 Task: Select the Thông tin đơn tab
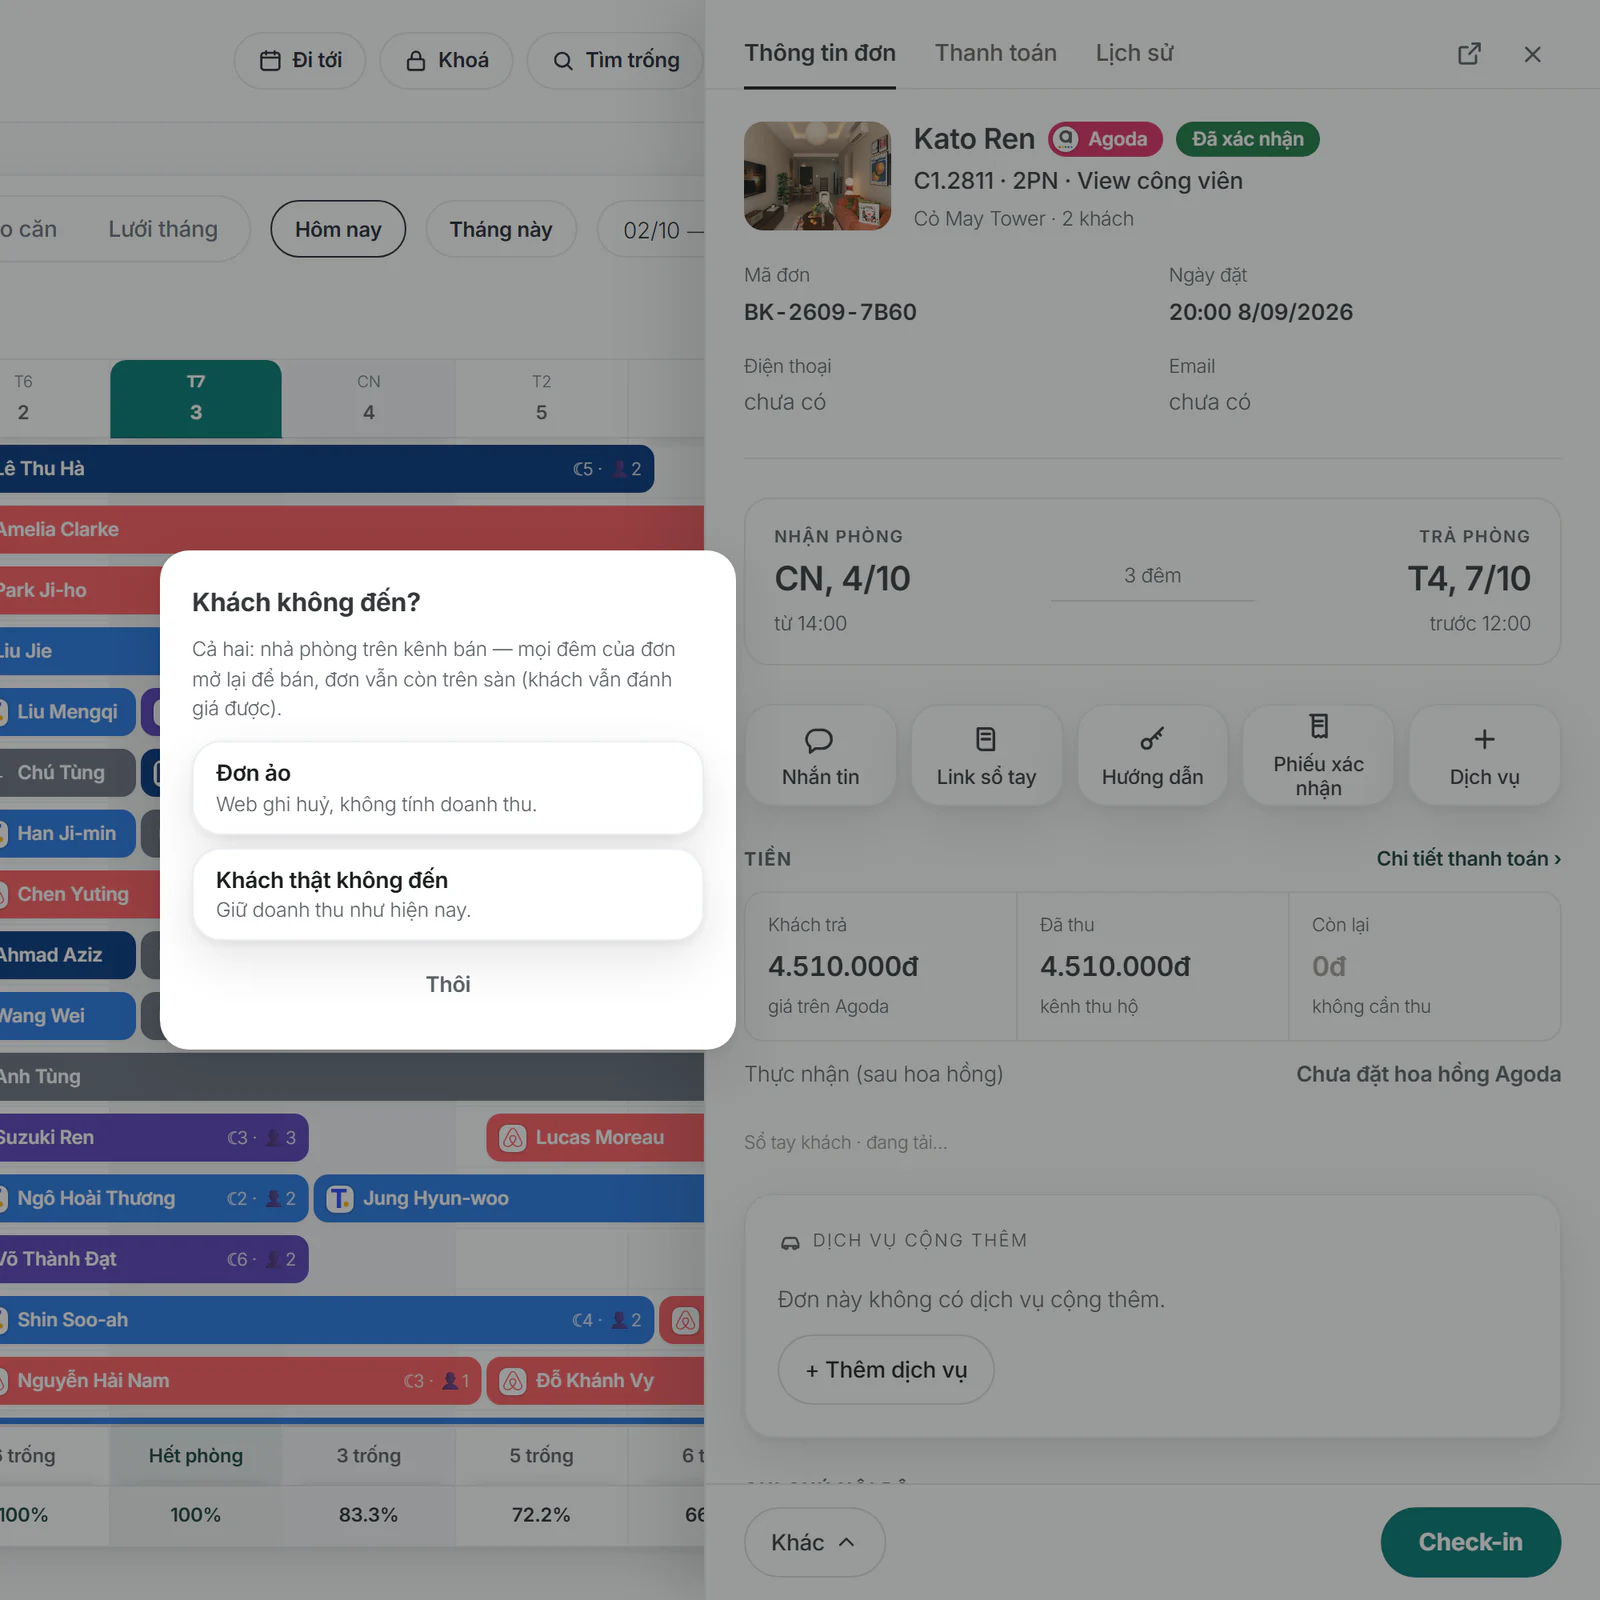click(819, 53)
